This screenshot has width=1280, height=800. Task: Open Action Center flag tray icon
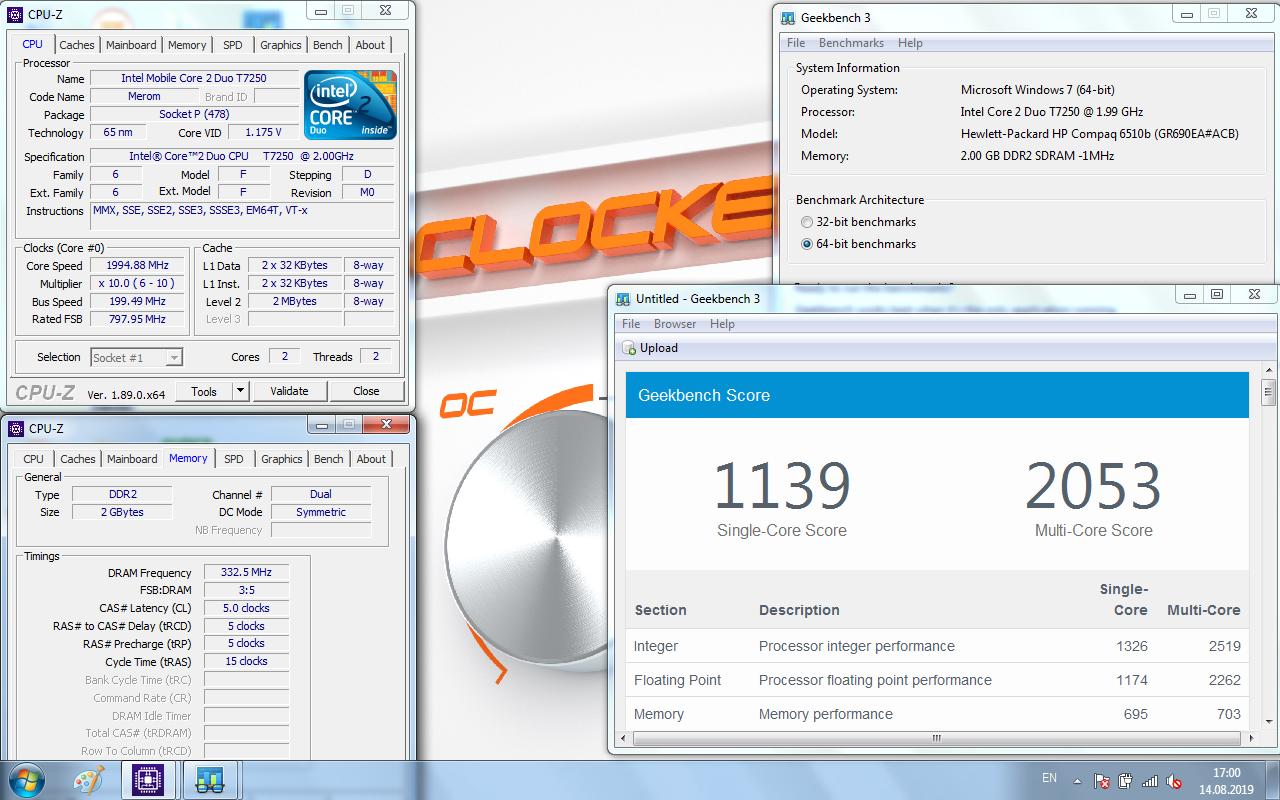pyautogui.click(x=1102, y=781)
